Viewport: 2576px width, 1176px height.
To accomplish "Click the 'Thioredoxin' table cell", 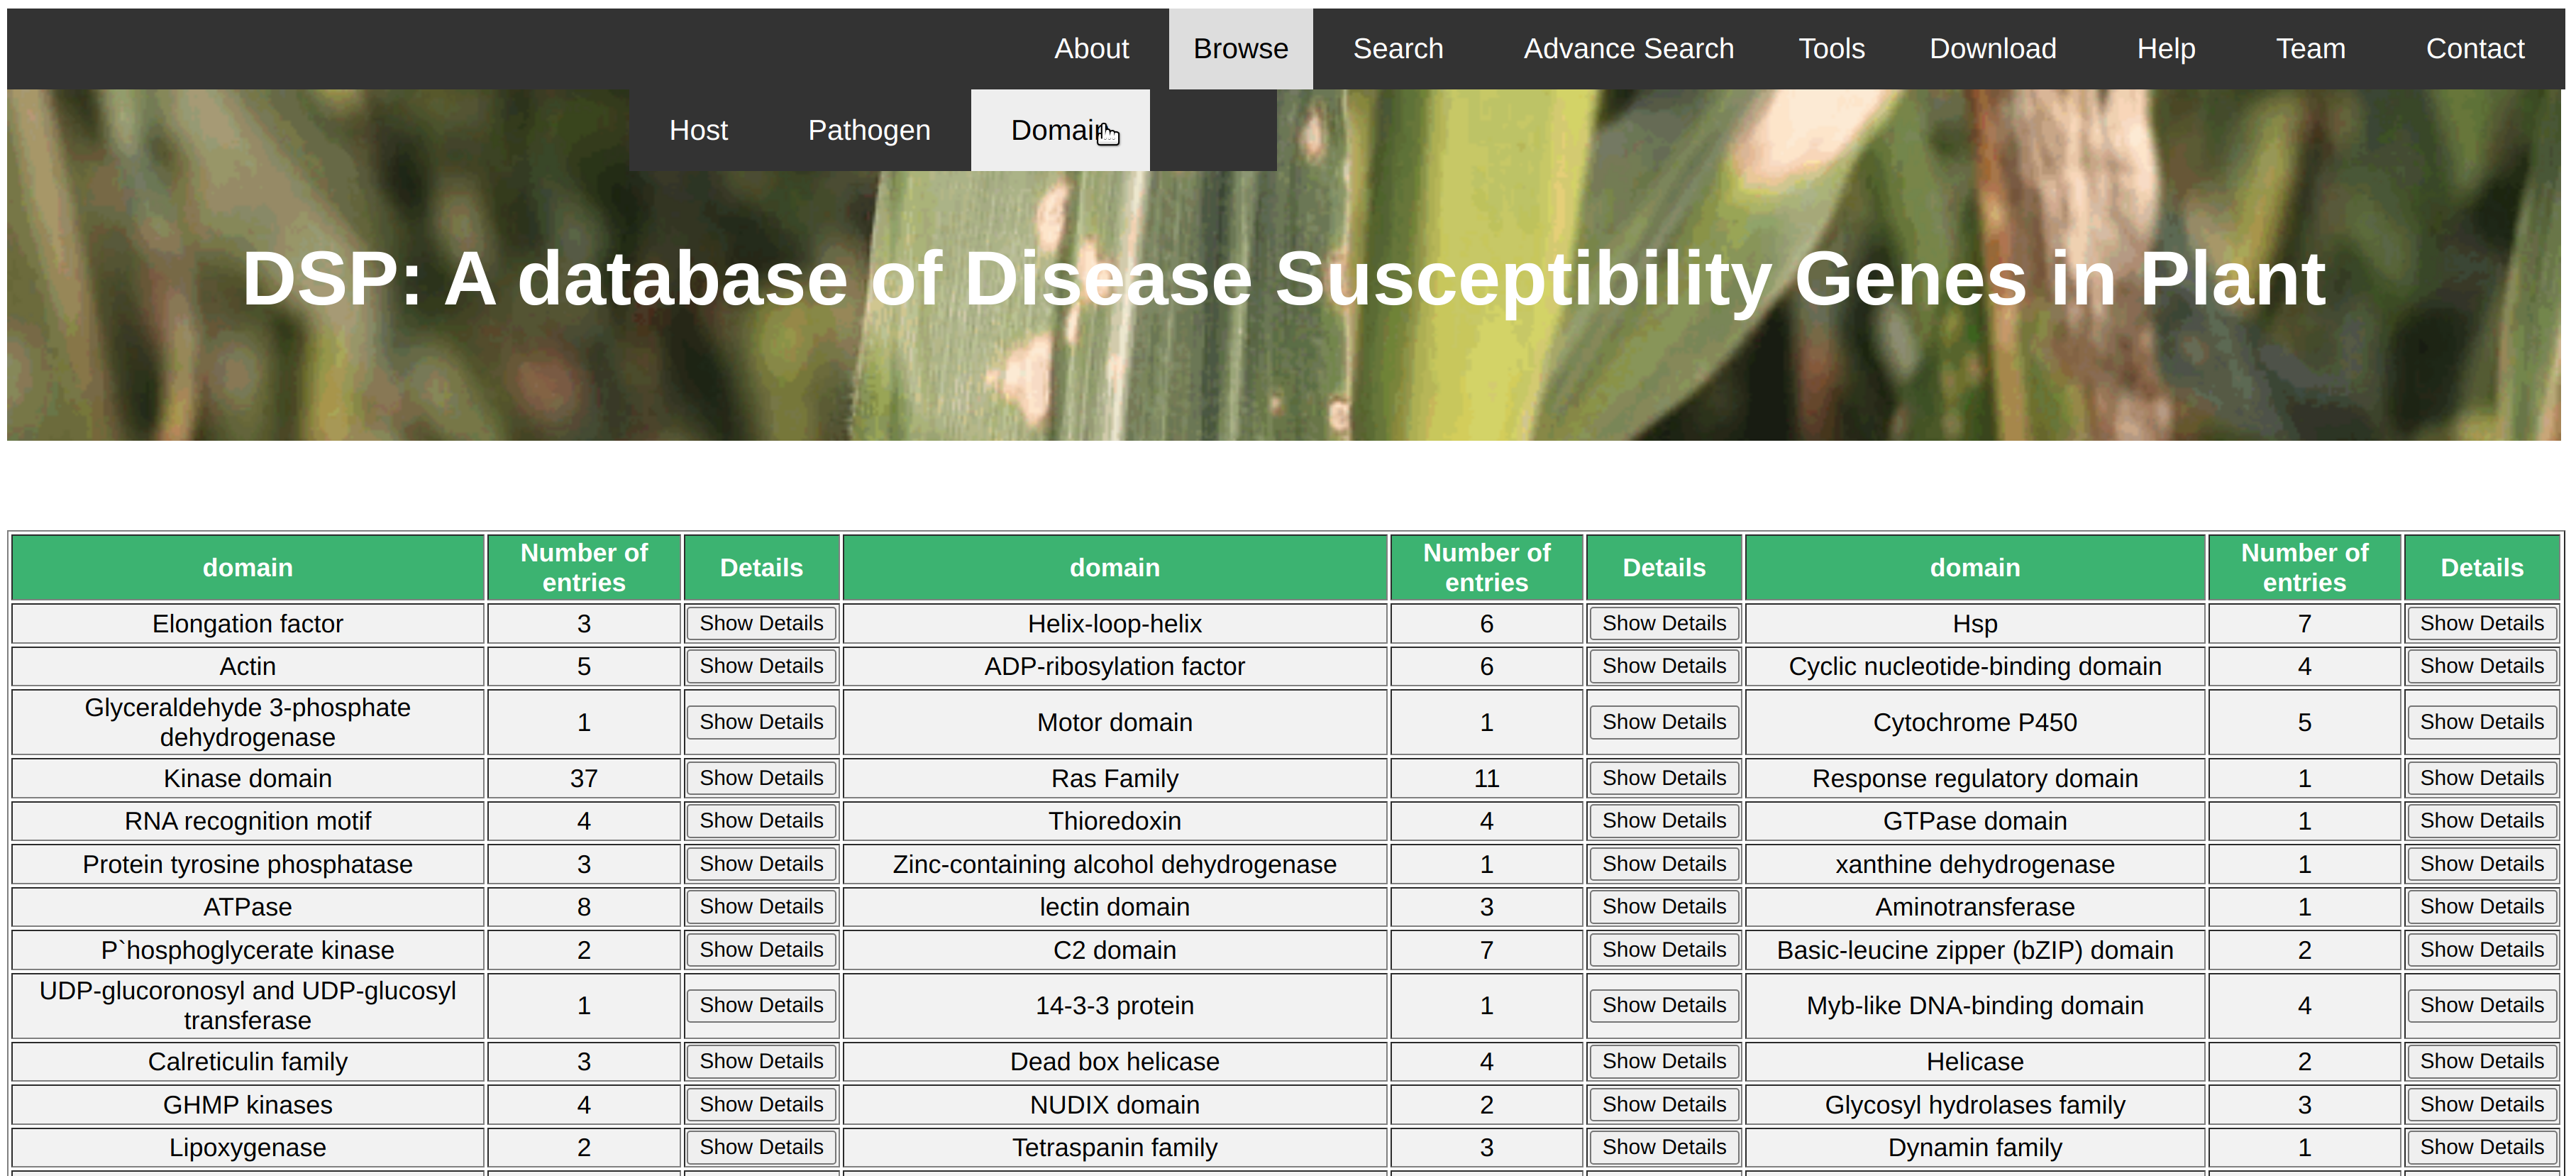I will (x=1115, y=821).
